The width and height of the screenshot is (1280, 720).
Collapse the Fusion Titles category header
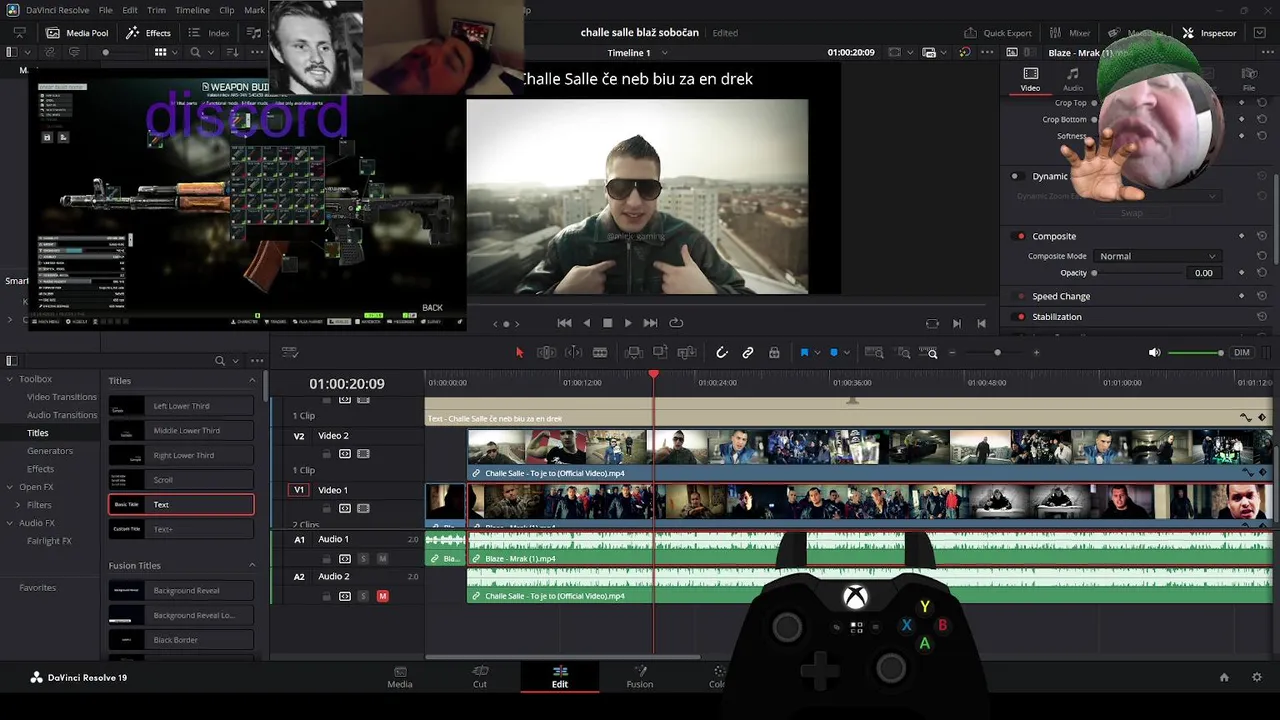tap(252, 566)
